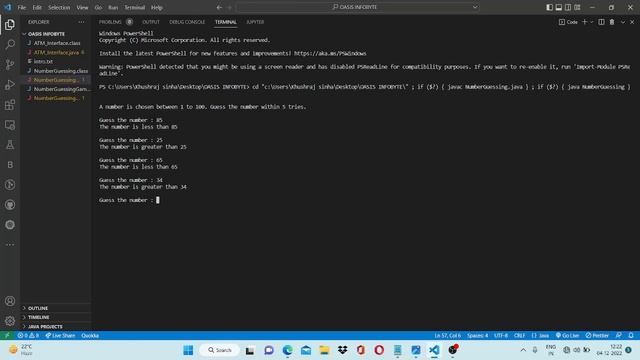This screenshot has width=640, height=360.
Task: Click Quokka in status bar
Action: click(90, 336)
